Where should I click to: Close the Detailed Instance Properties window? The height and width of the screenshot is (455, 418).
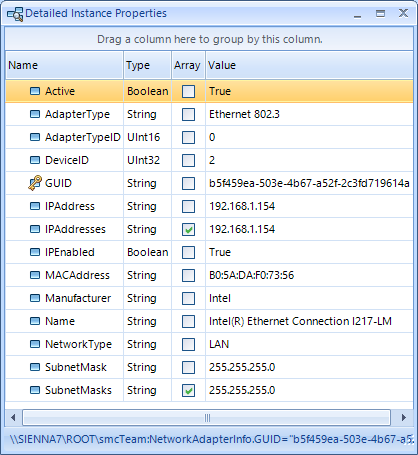point(403,13)
